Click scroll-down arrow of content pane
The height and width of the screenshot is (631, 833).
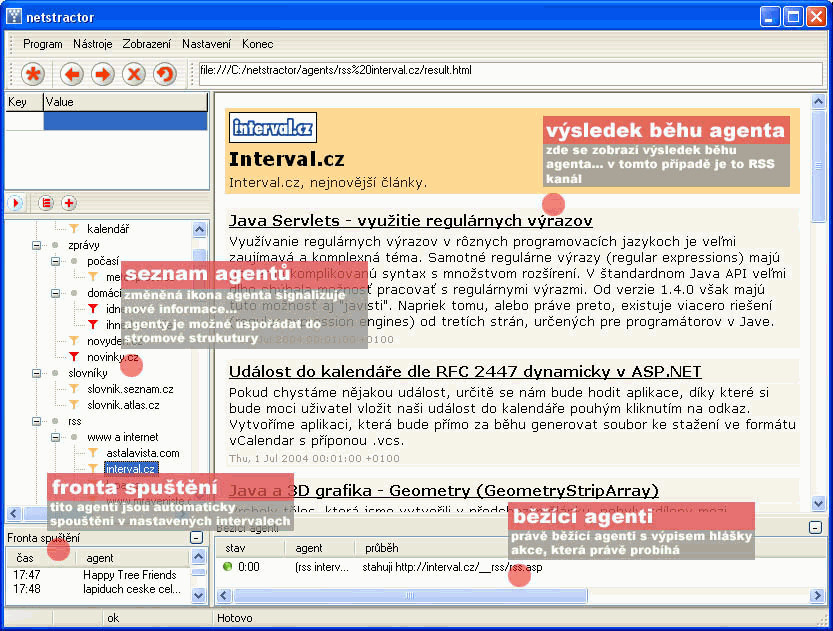[x=818, y=502]
